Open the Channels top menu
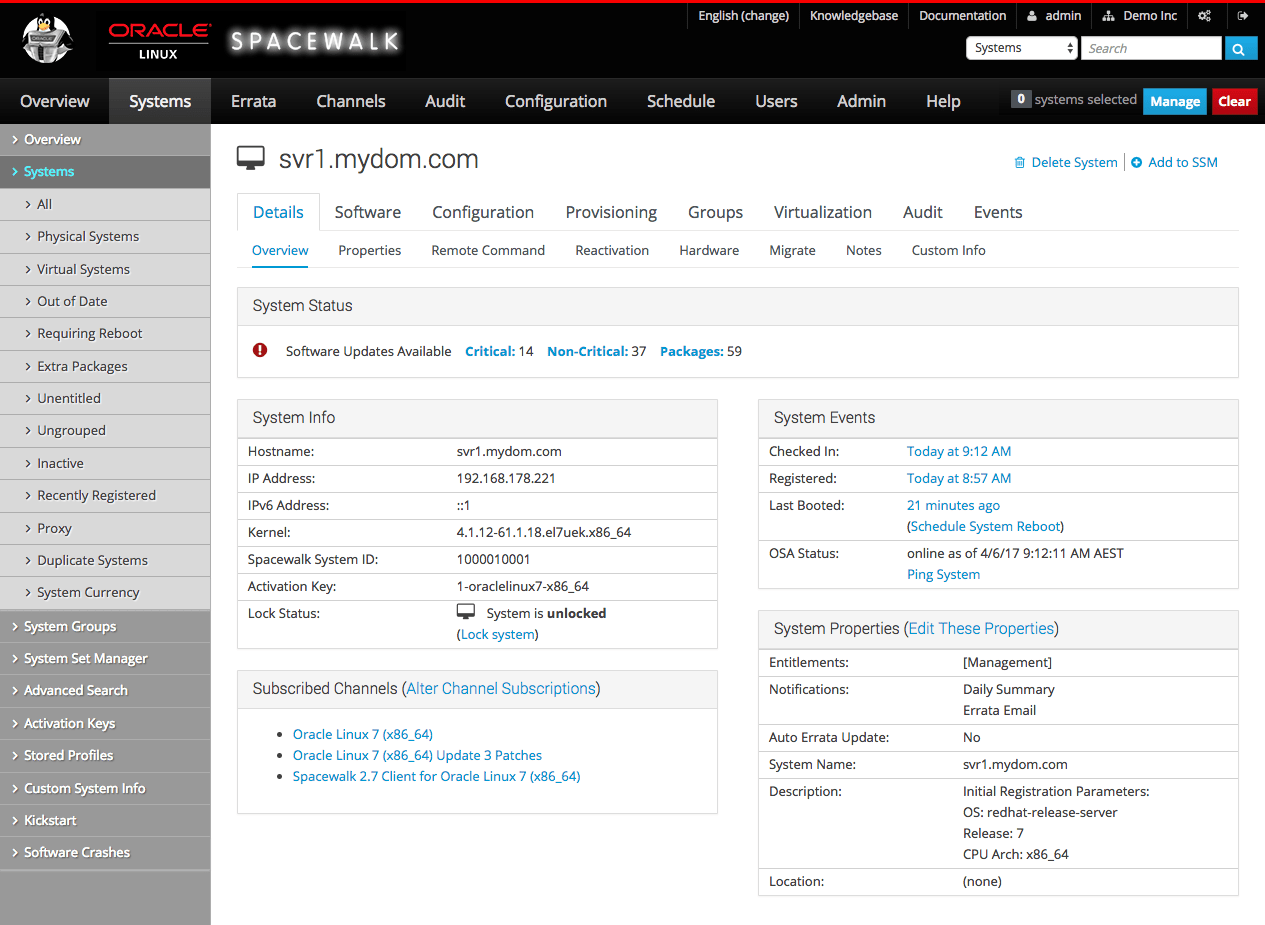Viewport: 1265px width, 925px height. 351,101
